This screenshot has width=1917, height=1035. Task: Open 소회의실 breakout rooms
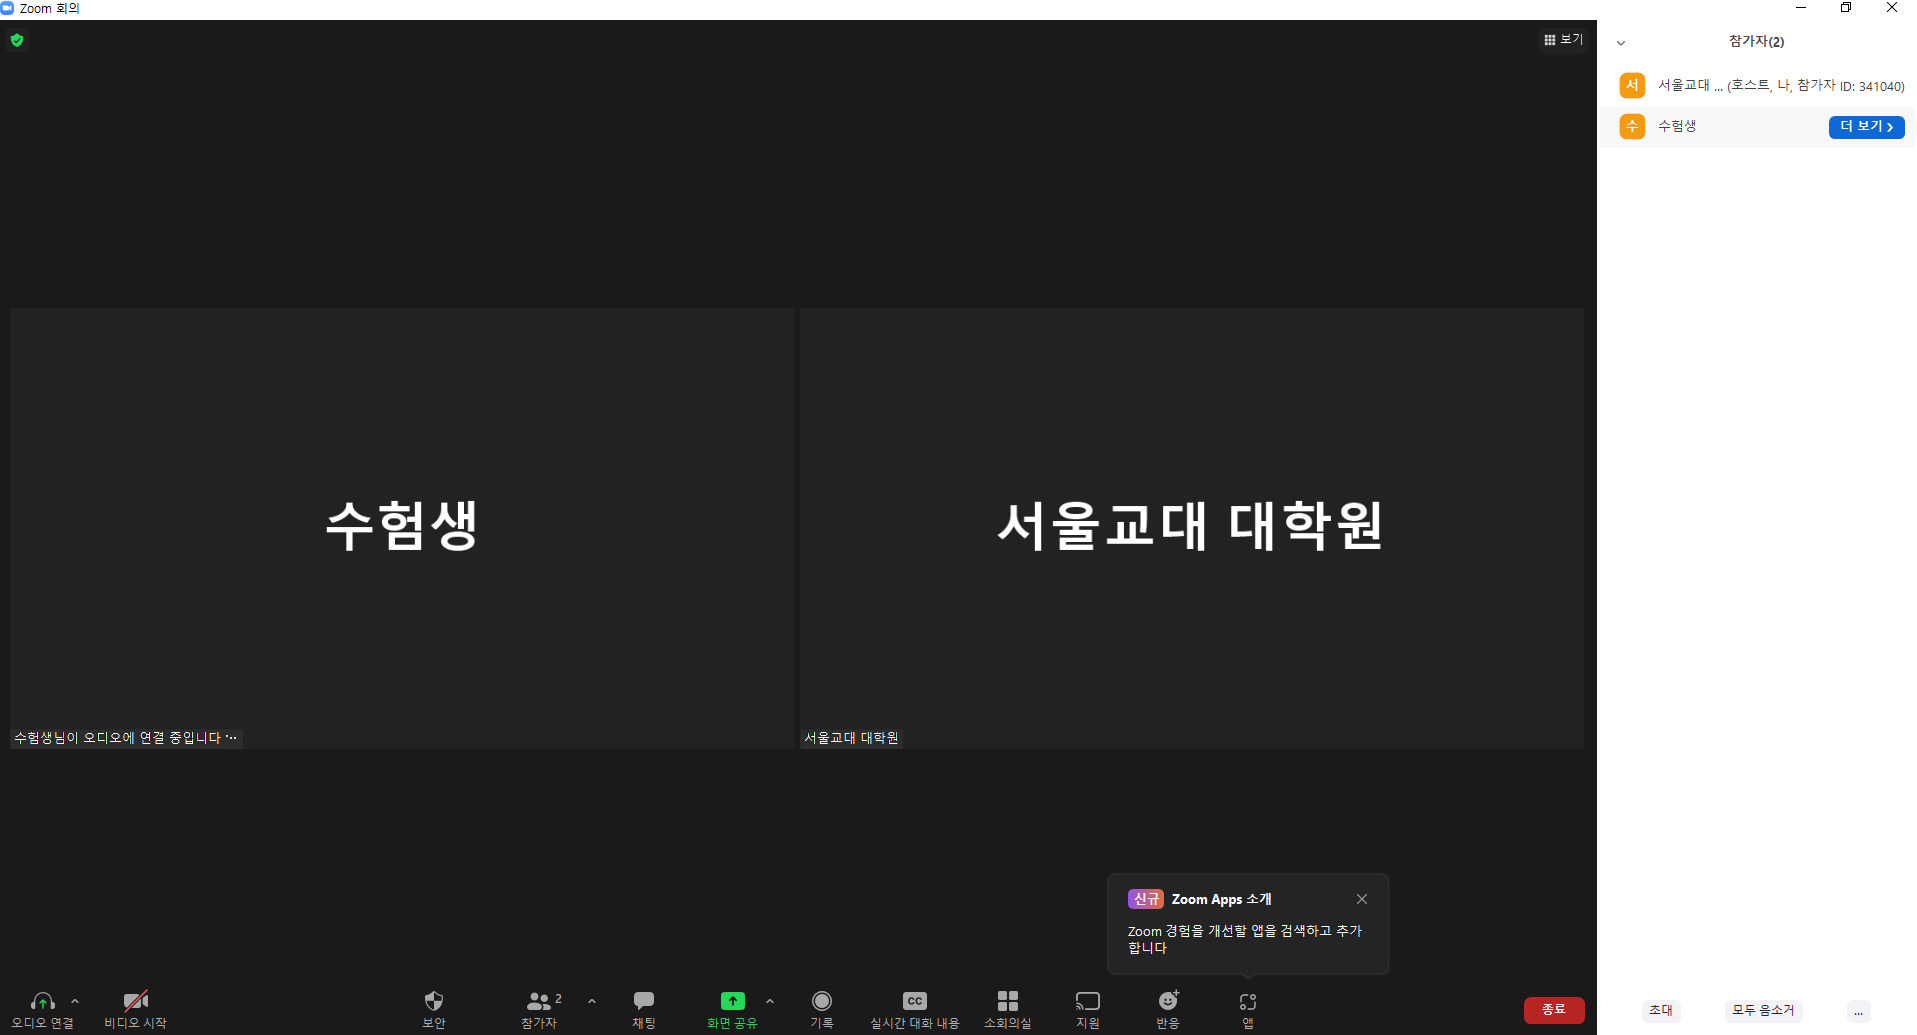[x=1006, y=1008]
